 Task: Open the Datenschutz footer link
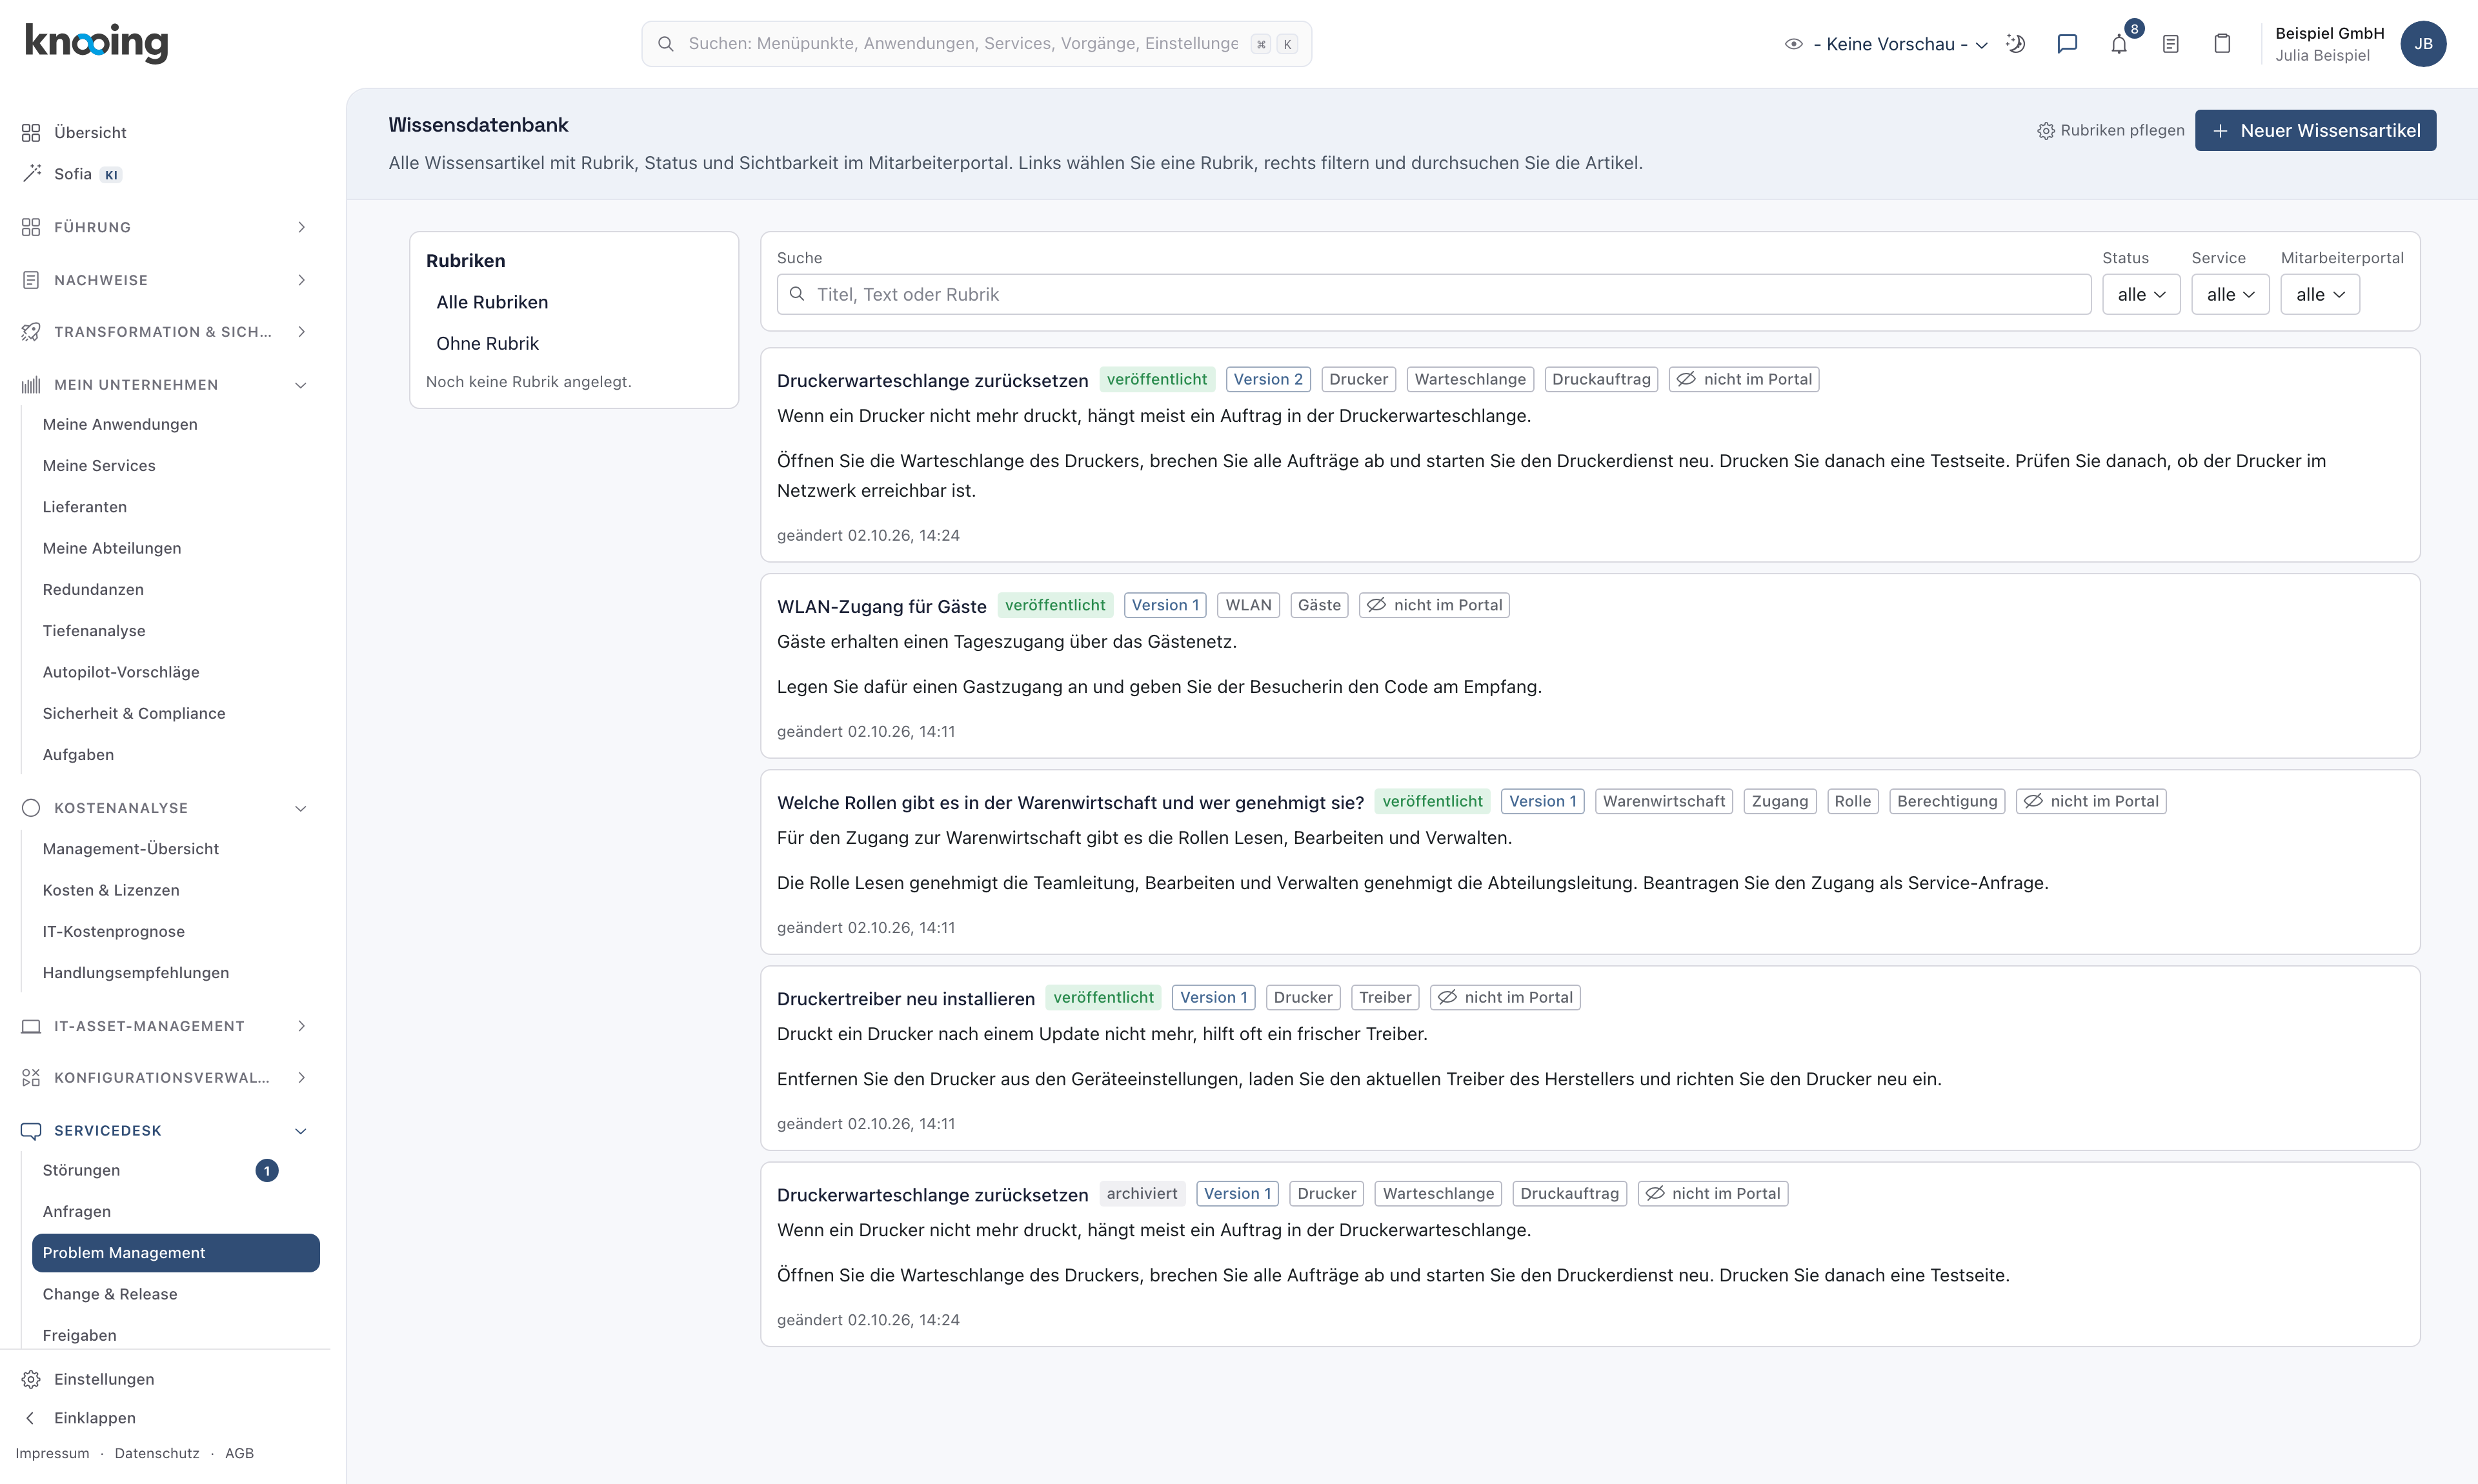[x=157, y=1453]
